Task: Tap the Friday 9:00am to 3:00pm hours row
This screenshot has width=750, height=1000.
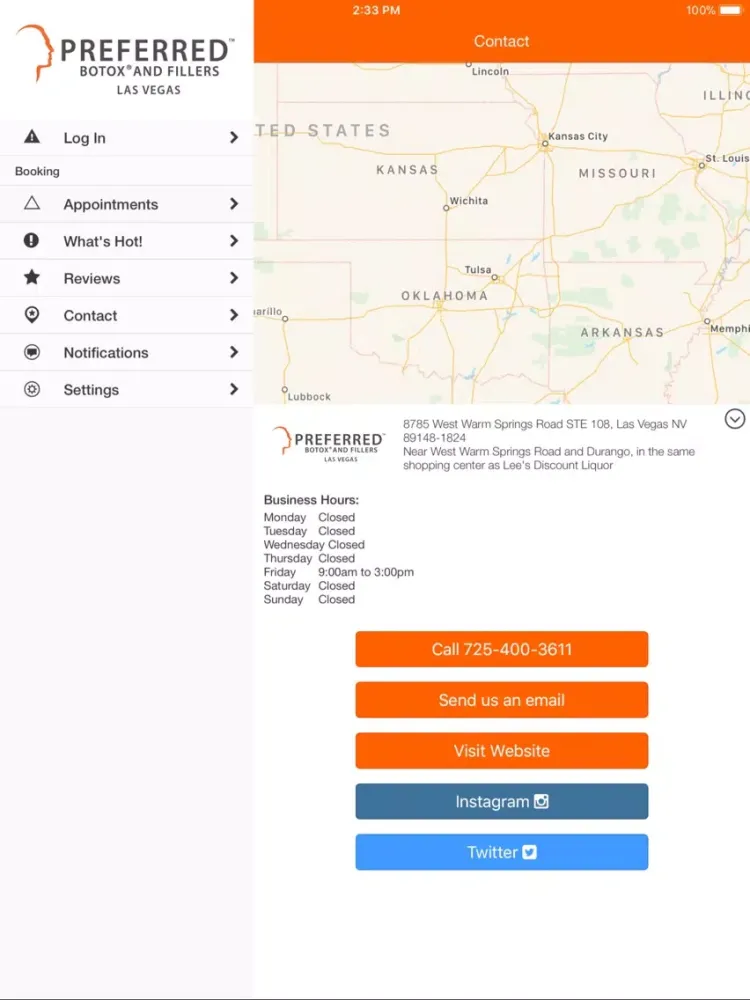Action: 339,572
